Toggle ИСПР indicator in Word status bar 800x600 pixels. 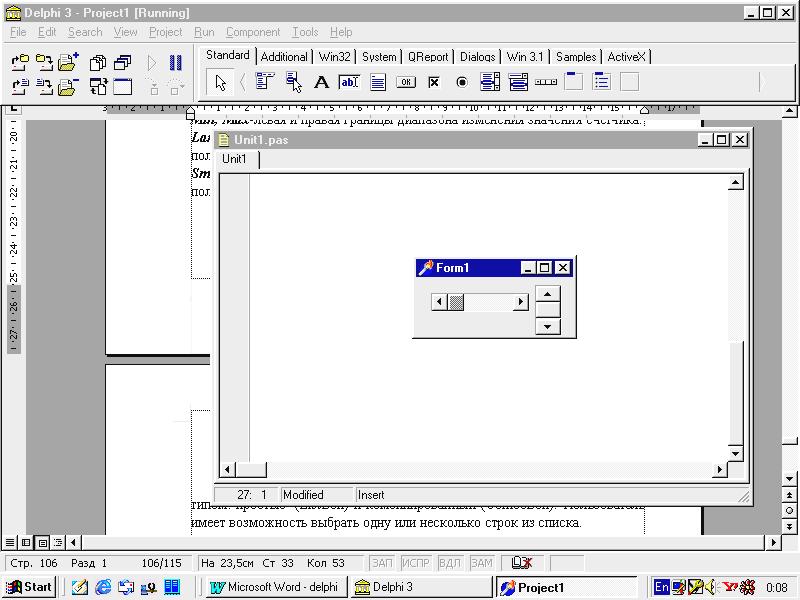[415, 563]
